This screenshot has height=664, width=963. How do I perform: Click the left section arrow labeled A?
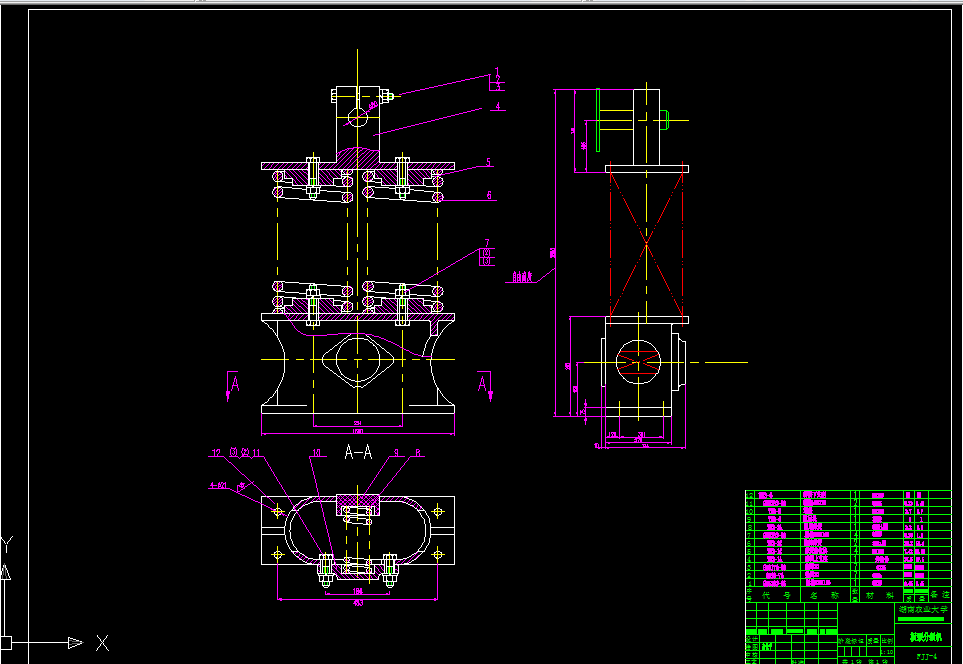pyautogui.click(x=234, y=385)
